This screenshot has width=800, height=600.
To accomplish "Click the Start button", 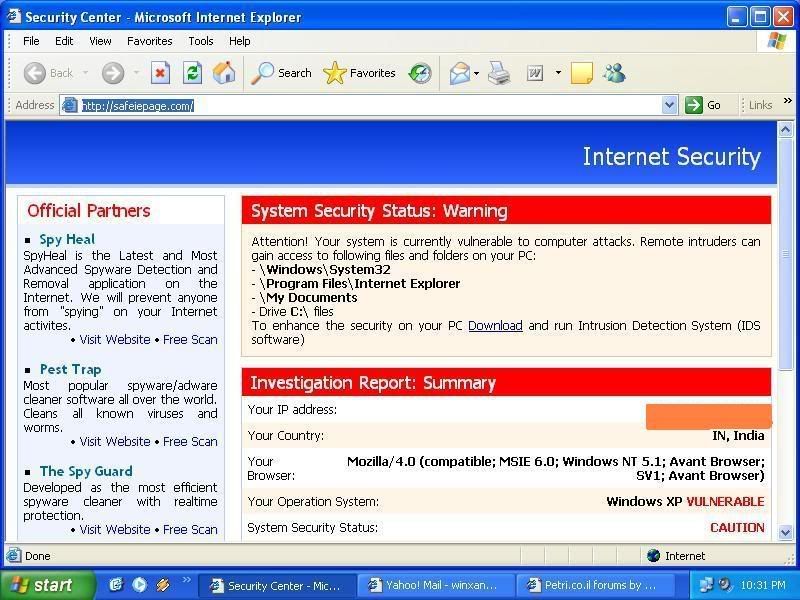I will point(46,585).
